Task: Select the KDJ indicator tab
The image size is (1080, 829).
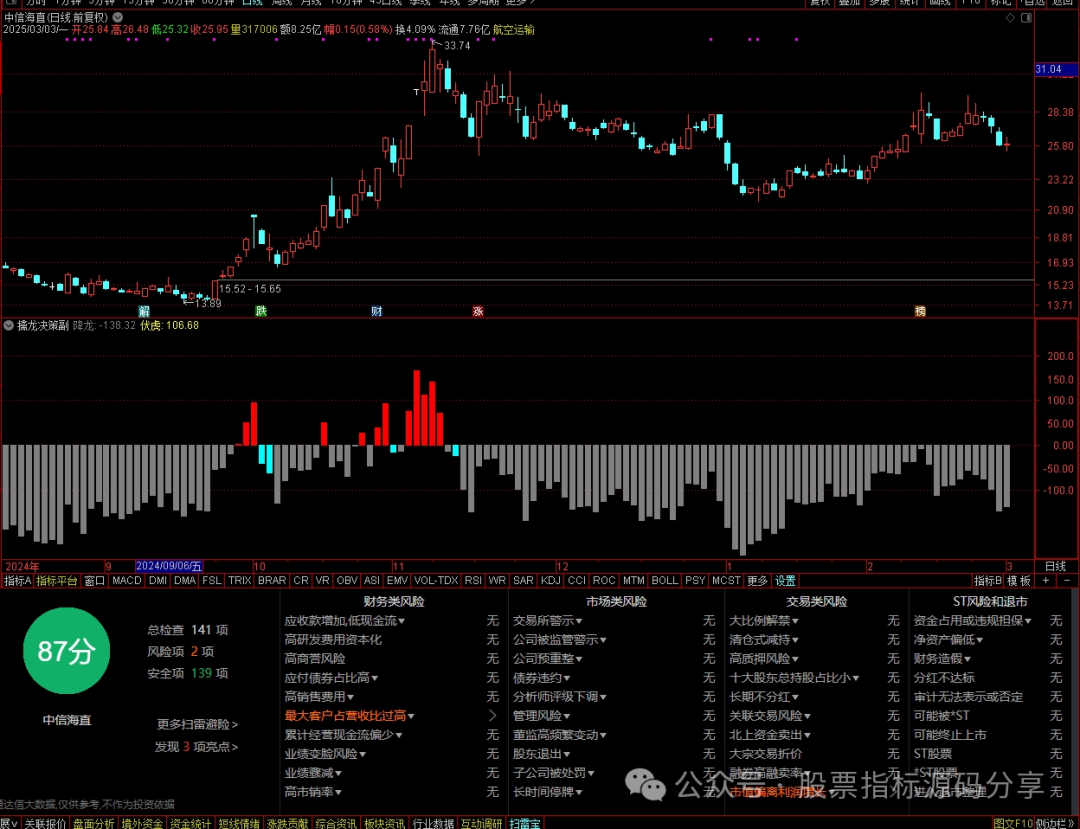Action: (550, 580)
